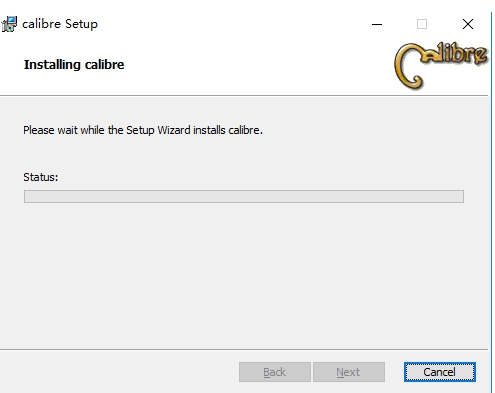Image resolution: width=495 pixels, height=393 pixels.
Task: Click the 'Please wait while the Setup Wizard' message
Action: (x=143, y=130)
